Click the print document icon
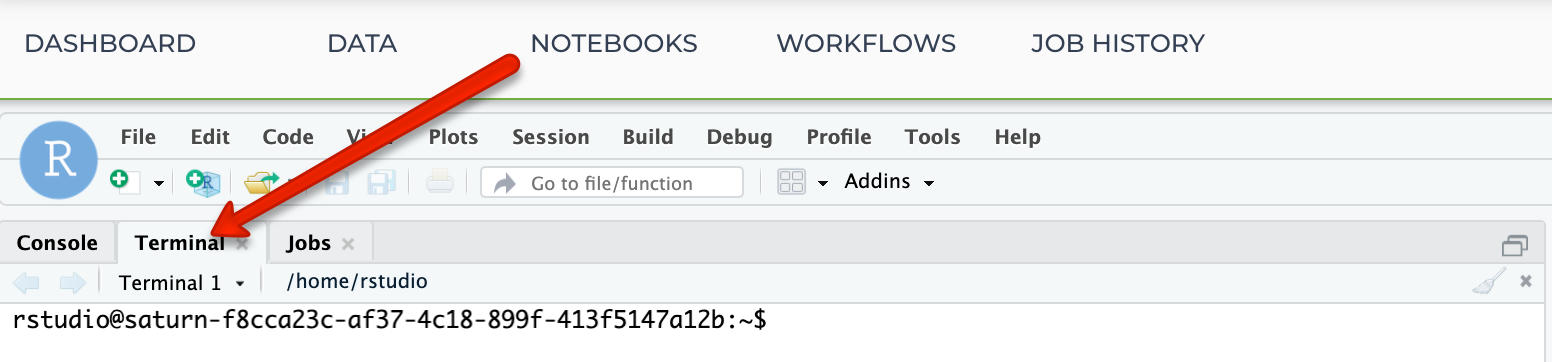This screenshot has width=1552, height=362. coord(441,182)
